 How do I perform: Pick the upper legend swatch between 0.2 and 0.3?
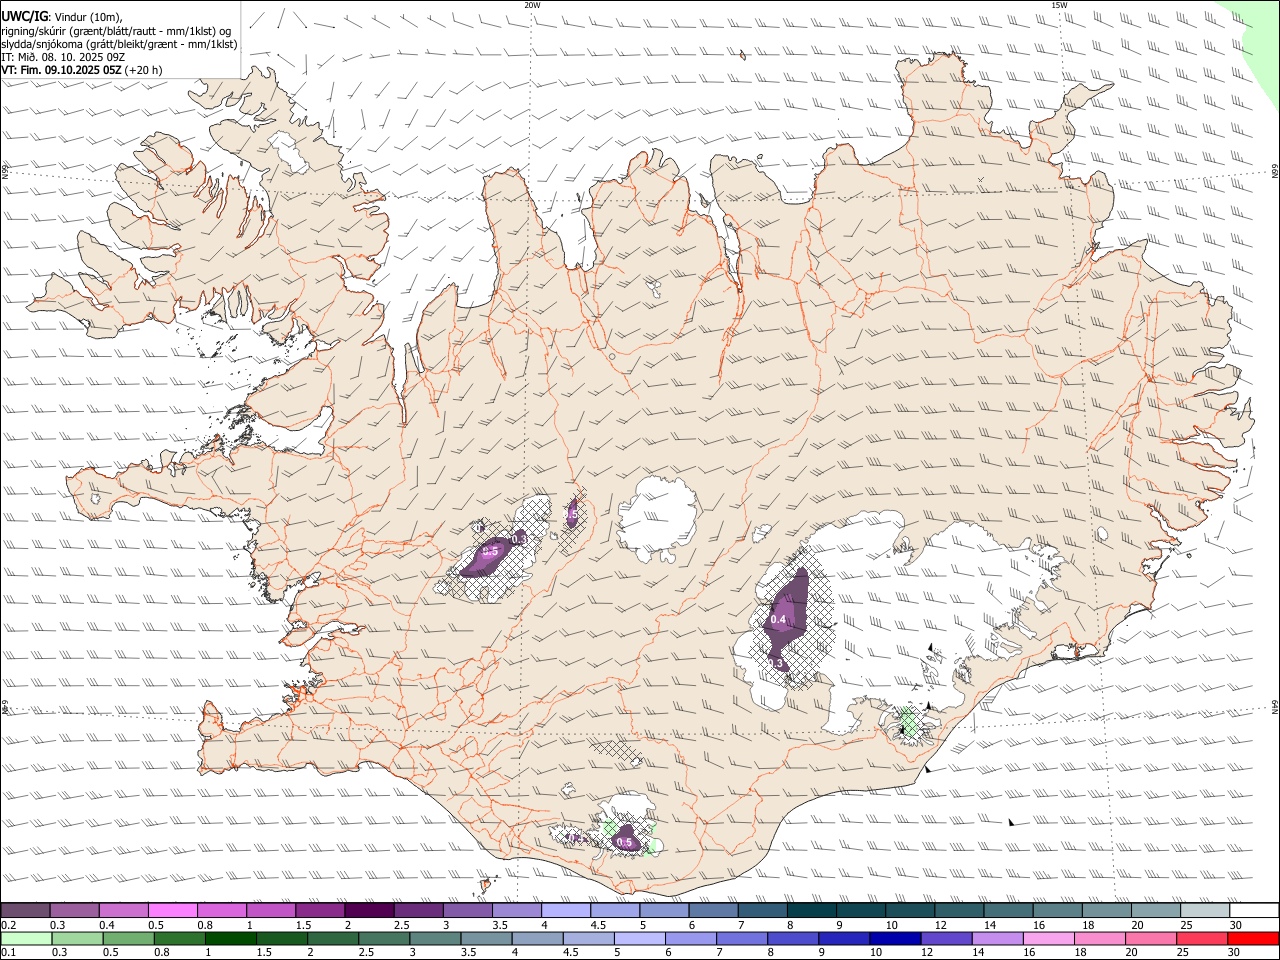point(25,910)
